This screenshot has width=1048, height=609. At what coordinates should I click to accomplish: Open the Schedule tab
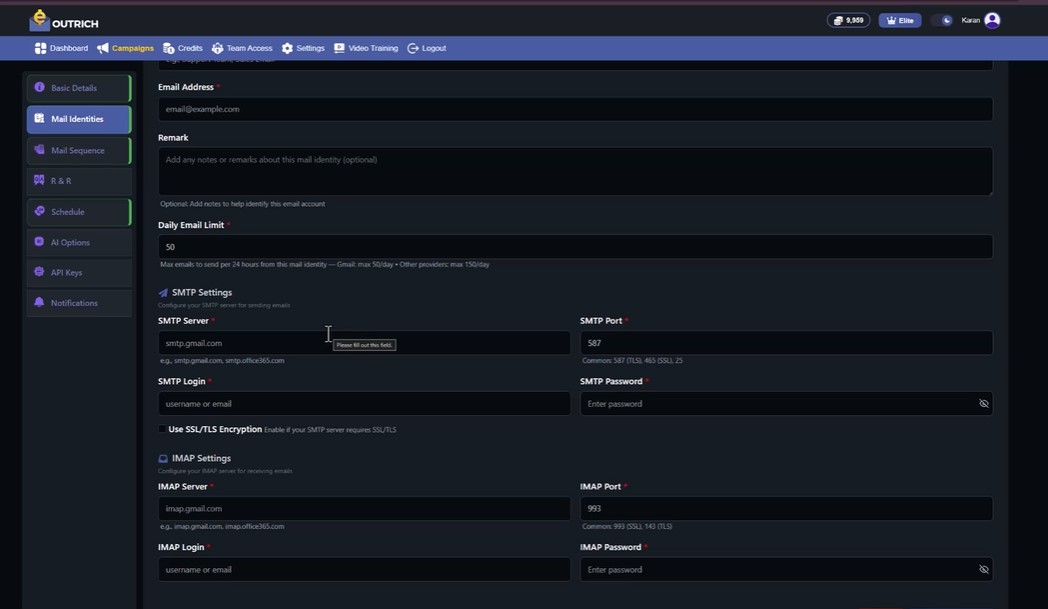pos(79,212)
